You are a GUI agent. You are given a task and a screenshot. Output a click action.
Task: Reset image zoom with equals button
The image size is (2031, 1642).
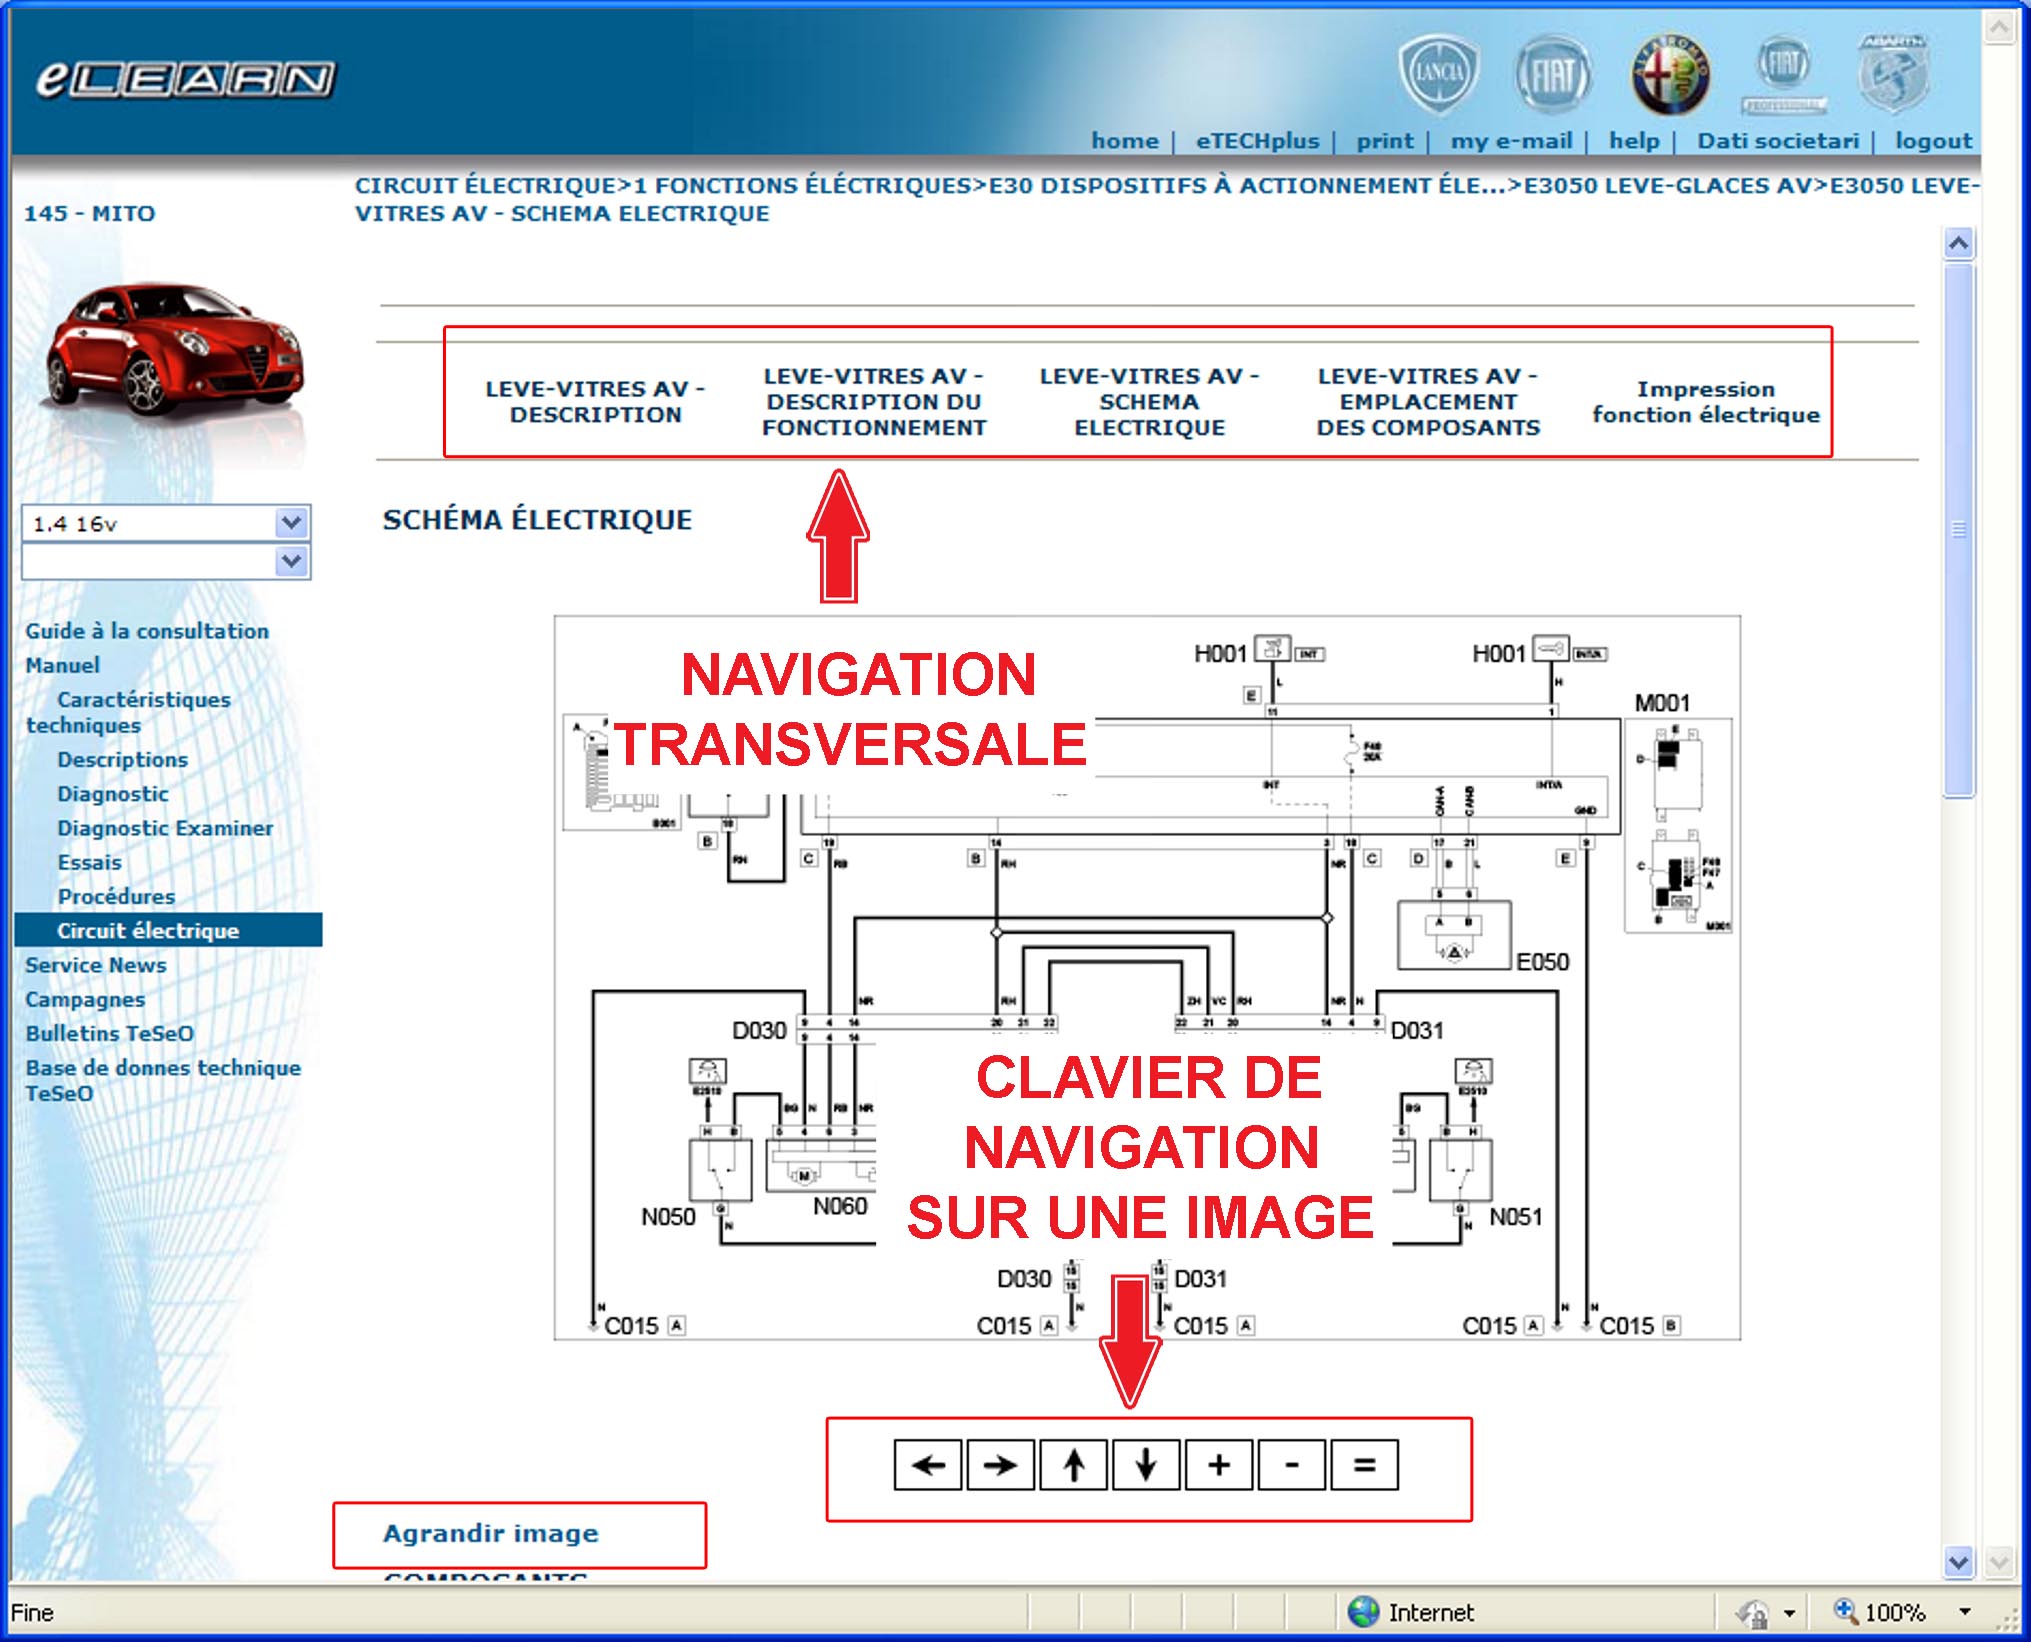(1364, 1465)
